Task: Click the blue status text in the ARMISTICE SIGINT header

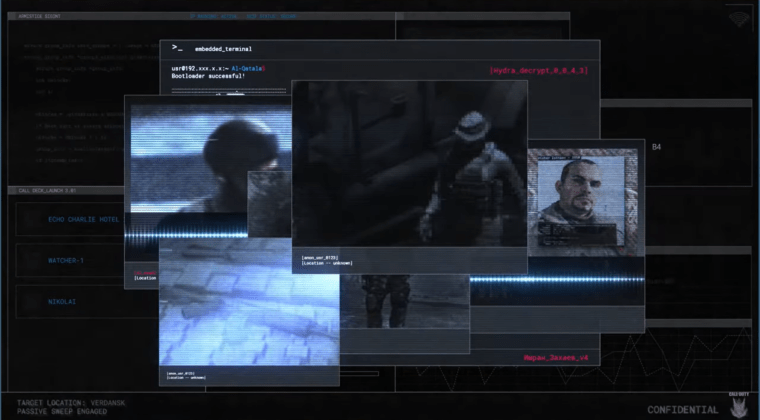Action: pos(242,16)
